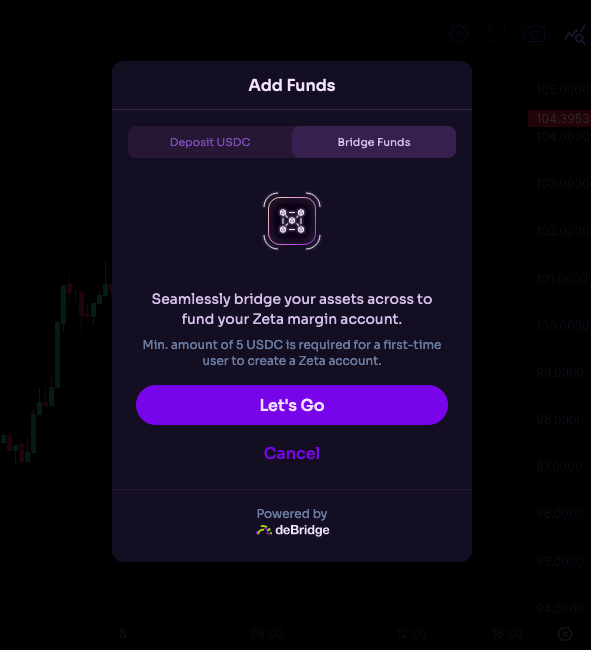
Task: Cancel the Add Funds dialog
Action: pyautogui.click(x=292, y=453)
